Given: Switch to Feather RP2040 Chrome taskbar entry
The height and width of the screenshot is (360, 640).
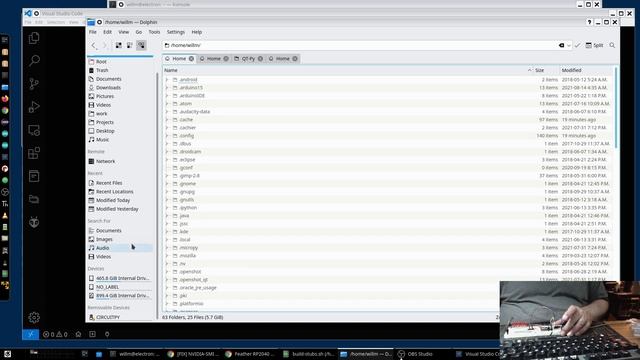Looking at the screenshot, I should [249, 354].
